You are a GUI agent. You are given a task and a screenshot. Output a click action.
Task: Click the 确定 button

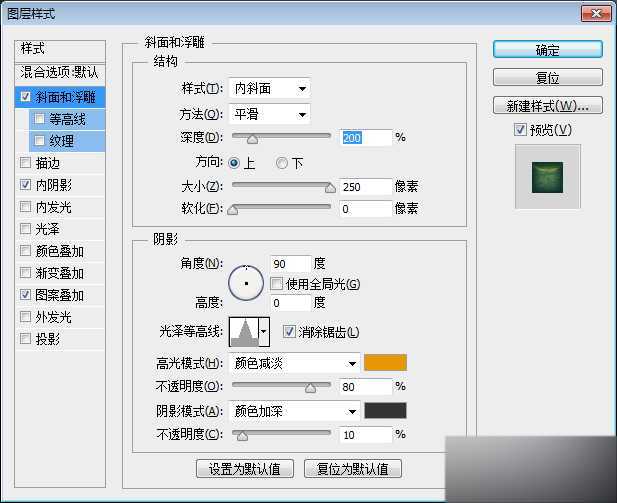pyautogui.click(x=547, y=50)
